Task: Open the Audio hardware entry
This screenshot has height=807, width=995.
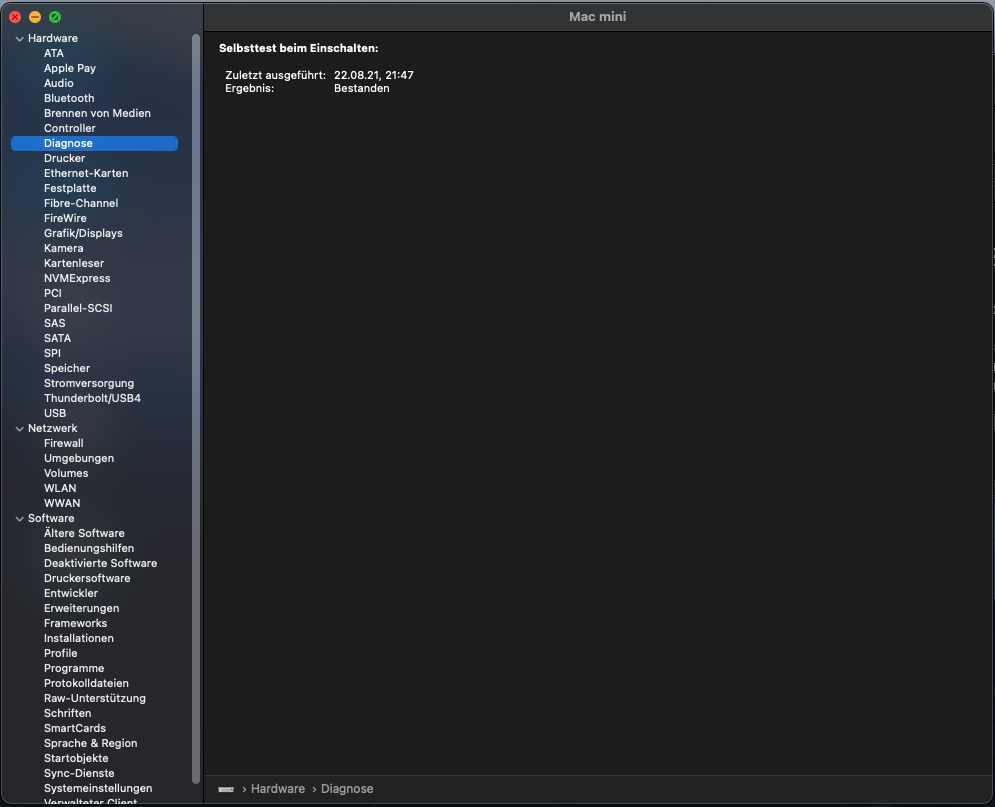Action: coord(58,83)
